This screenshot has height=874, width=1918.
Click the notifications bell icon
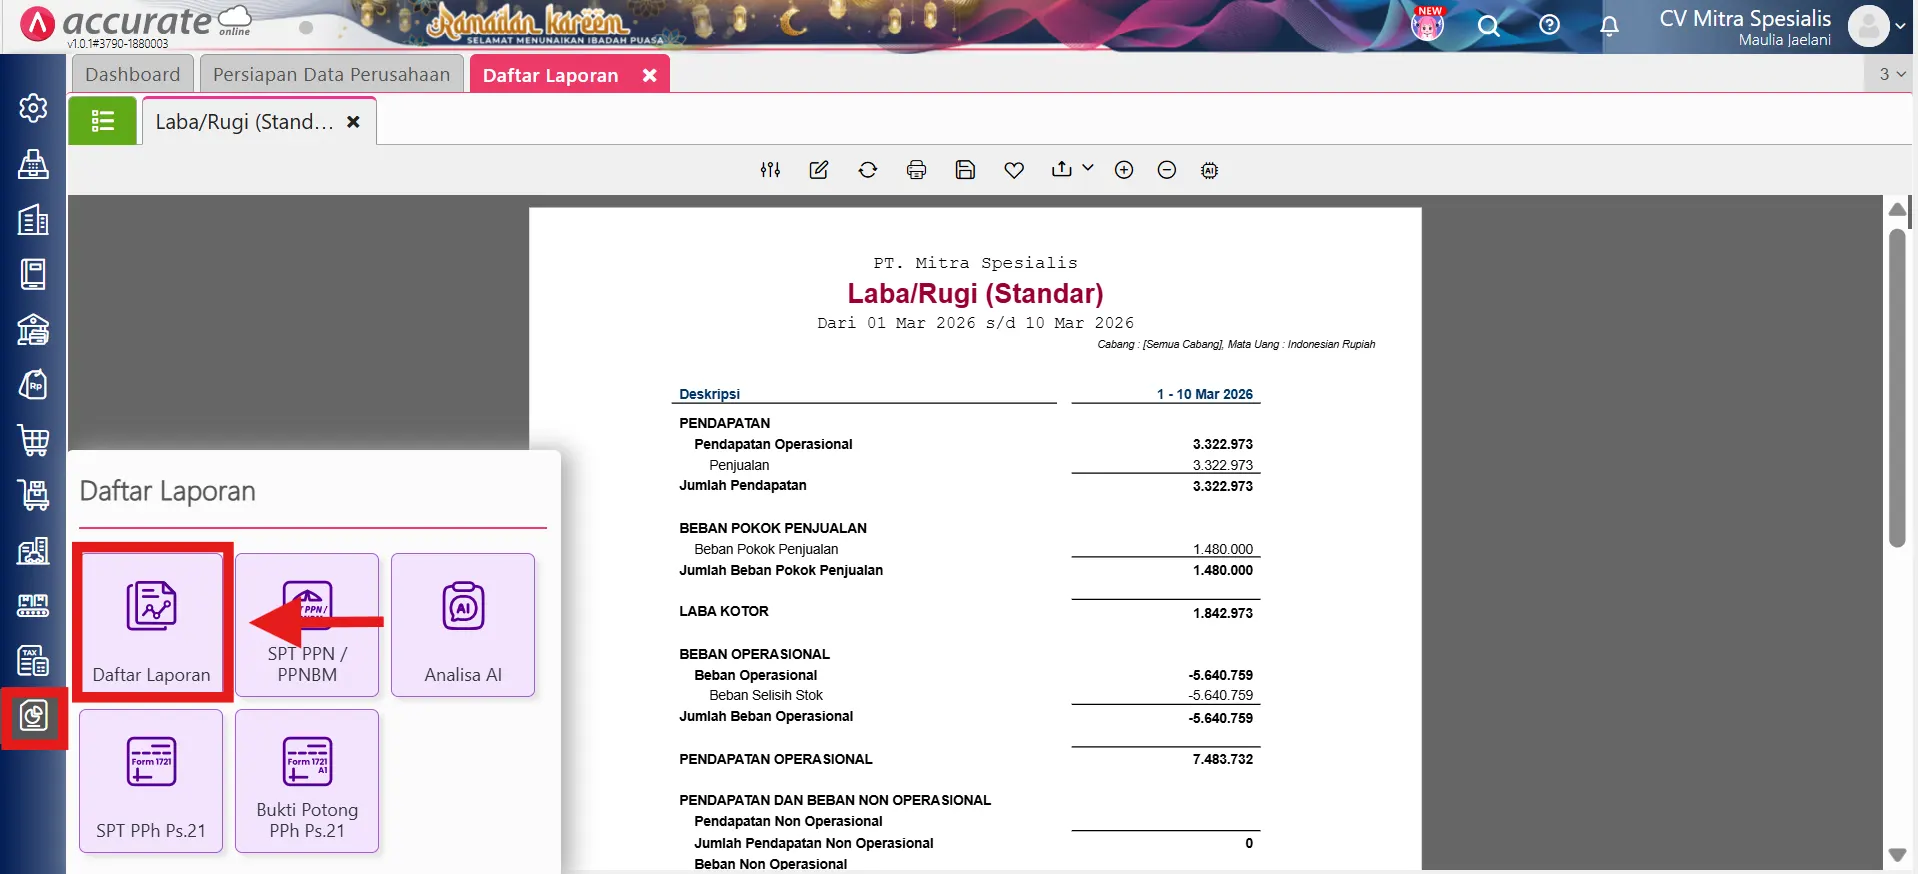click(x=1609, y=26)
